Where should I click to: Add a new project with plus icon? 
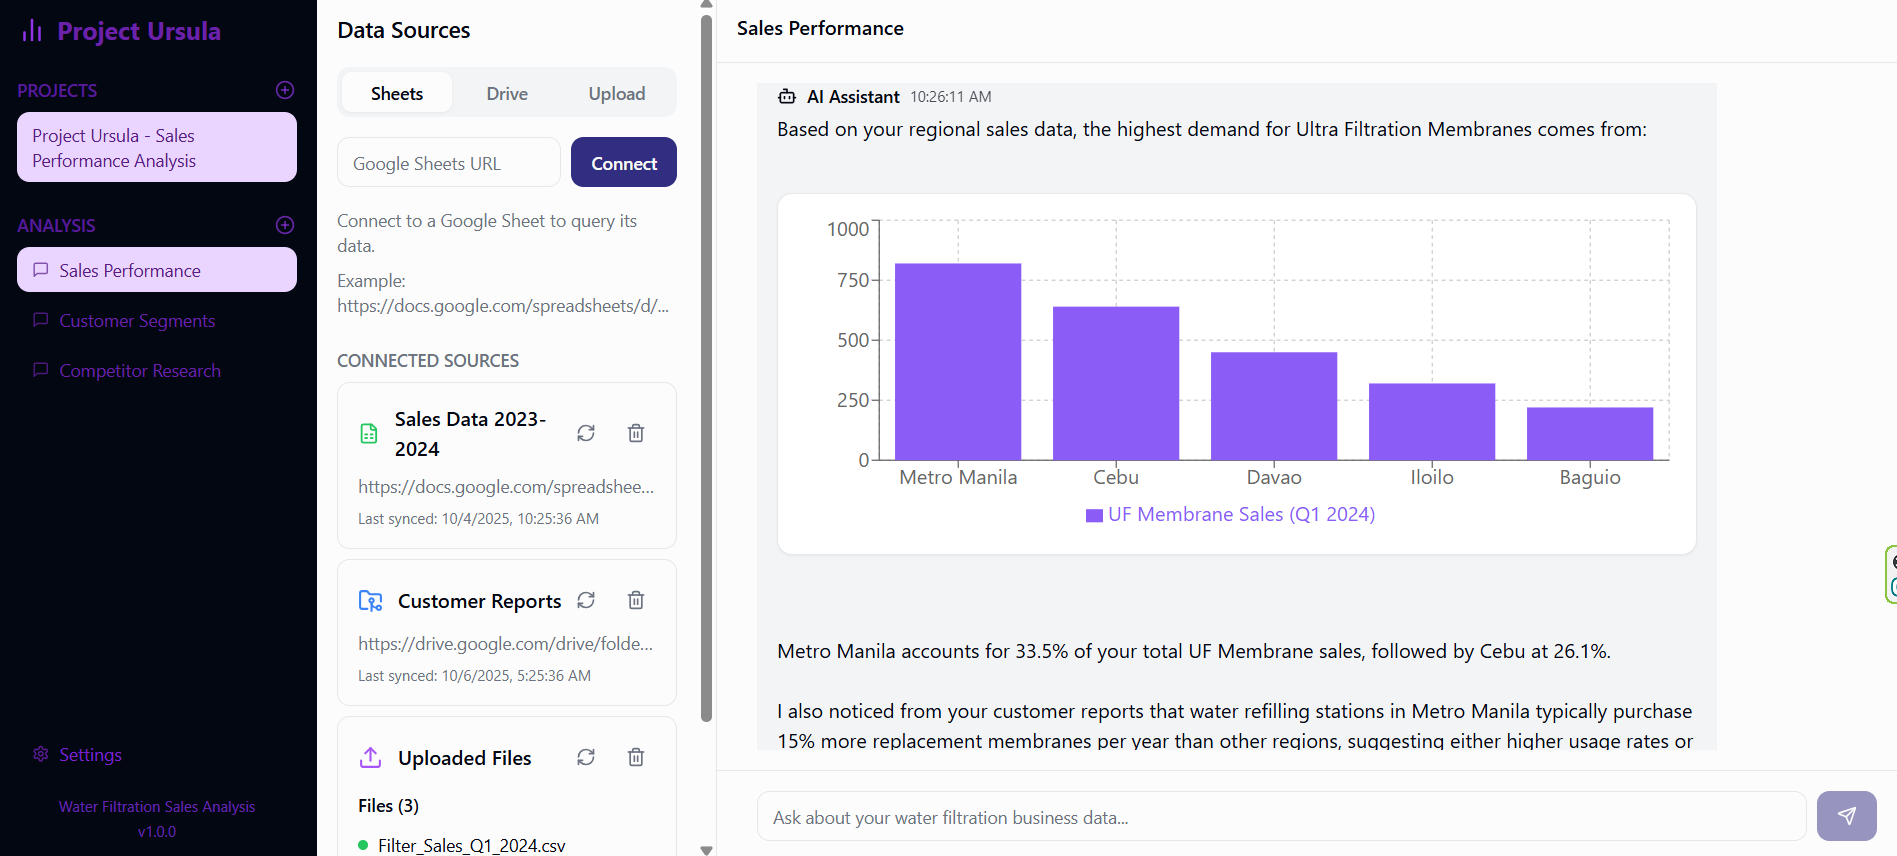285,90
